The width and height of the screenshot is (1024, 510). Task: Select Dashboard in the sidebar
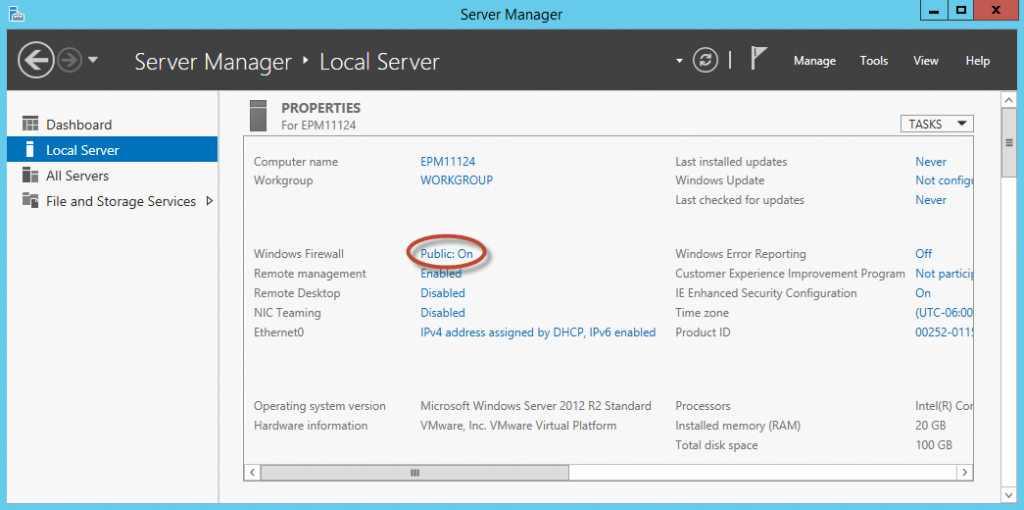click(112, 124)
